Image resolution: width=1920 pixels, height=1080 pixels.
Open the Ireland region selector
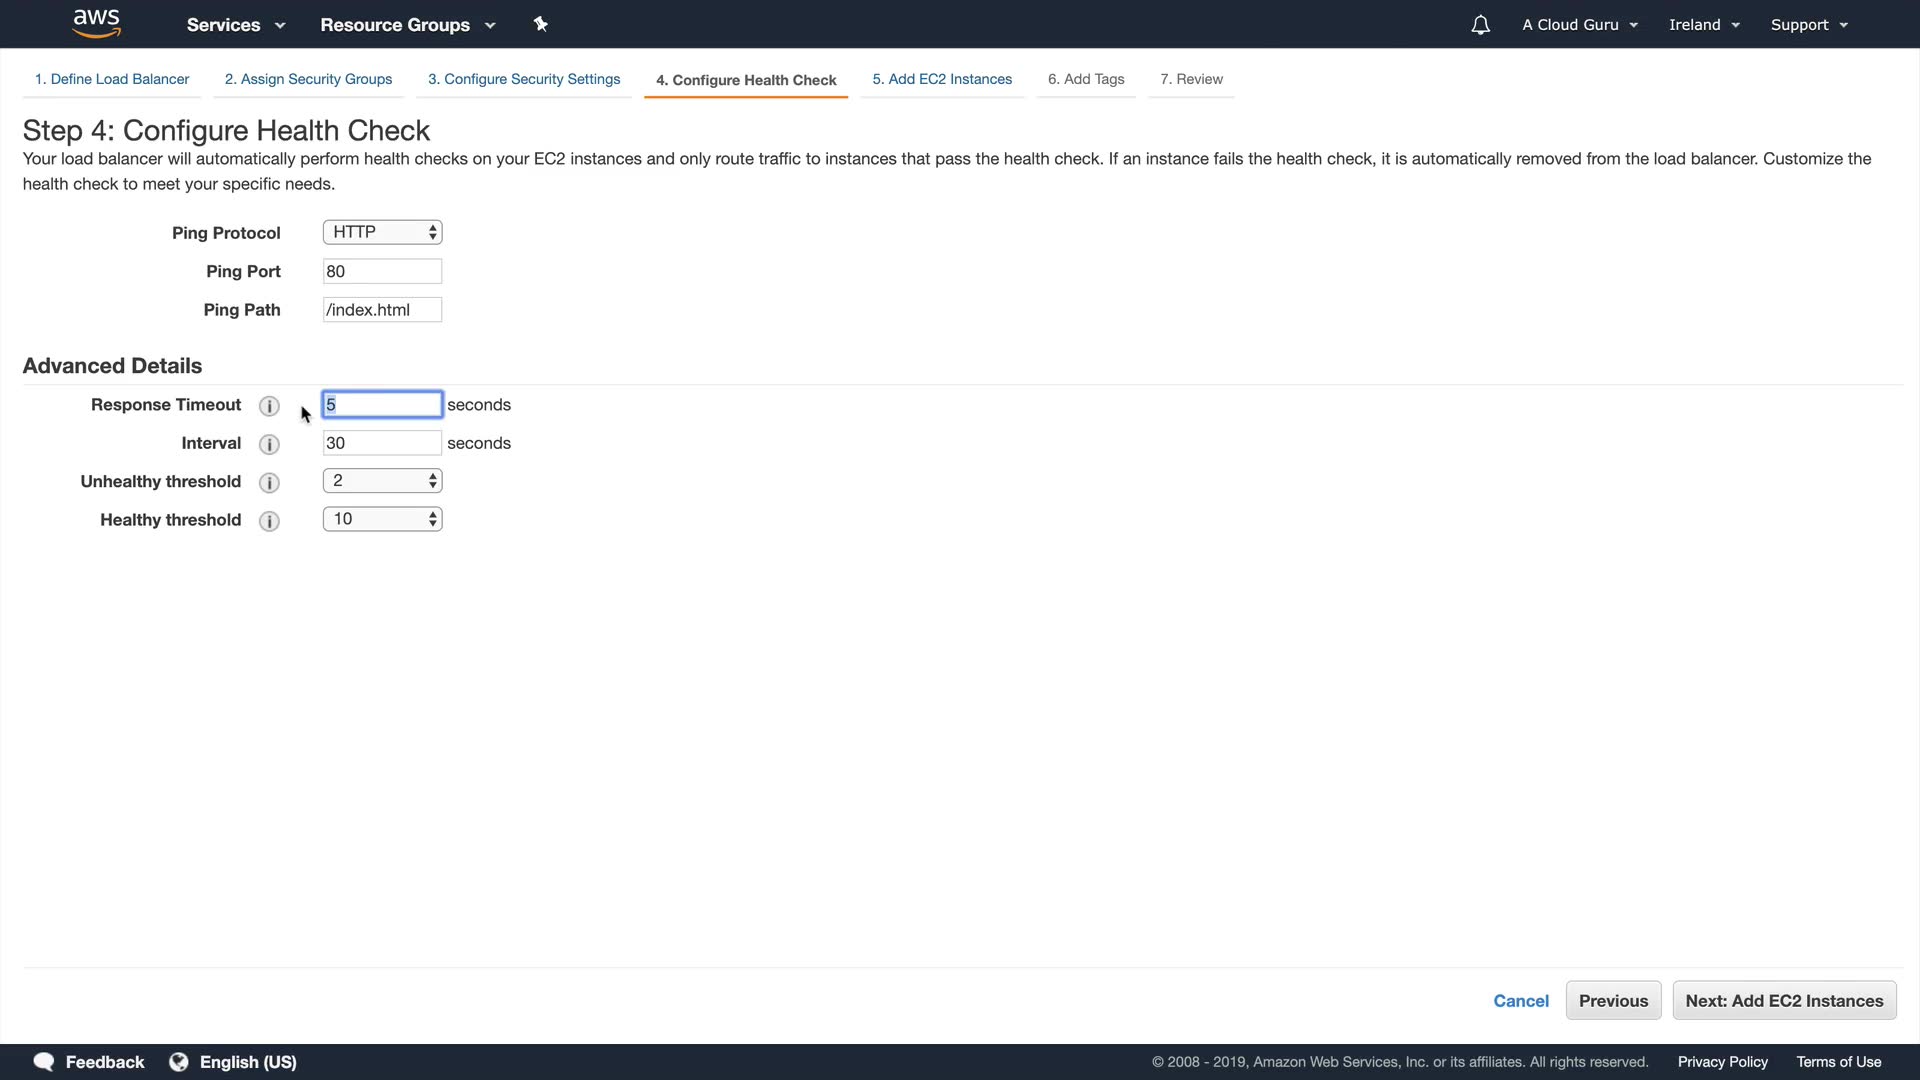1704,25
